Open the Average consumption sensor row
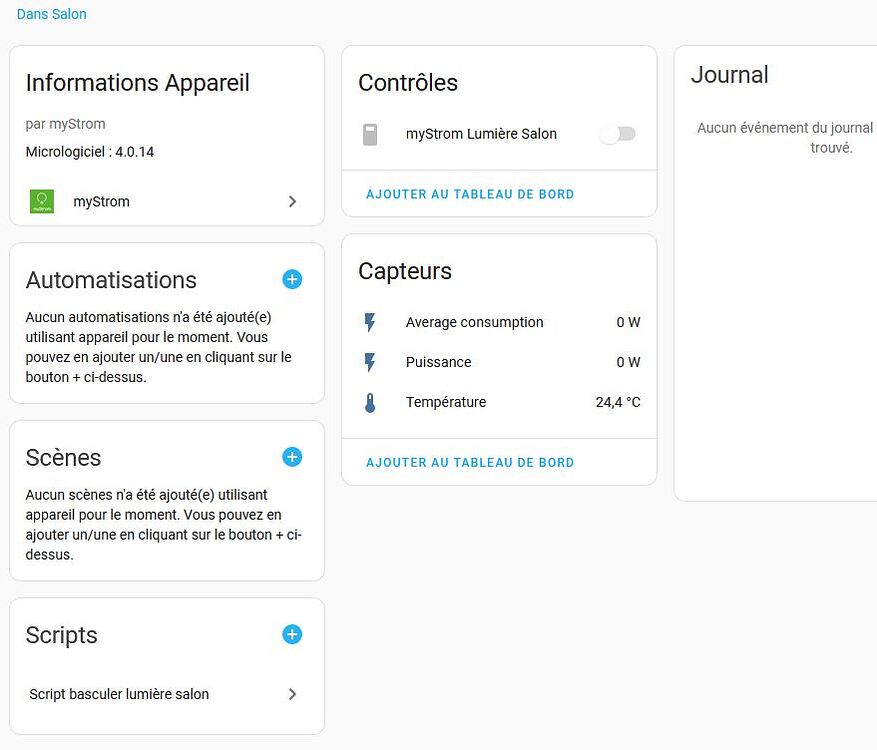The width and height of the screenshot is (877, 750). [475, 322]
